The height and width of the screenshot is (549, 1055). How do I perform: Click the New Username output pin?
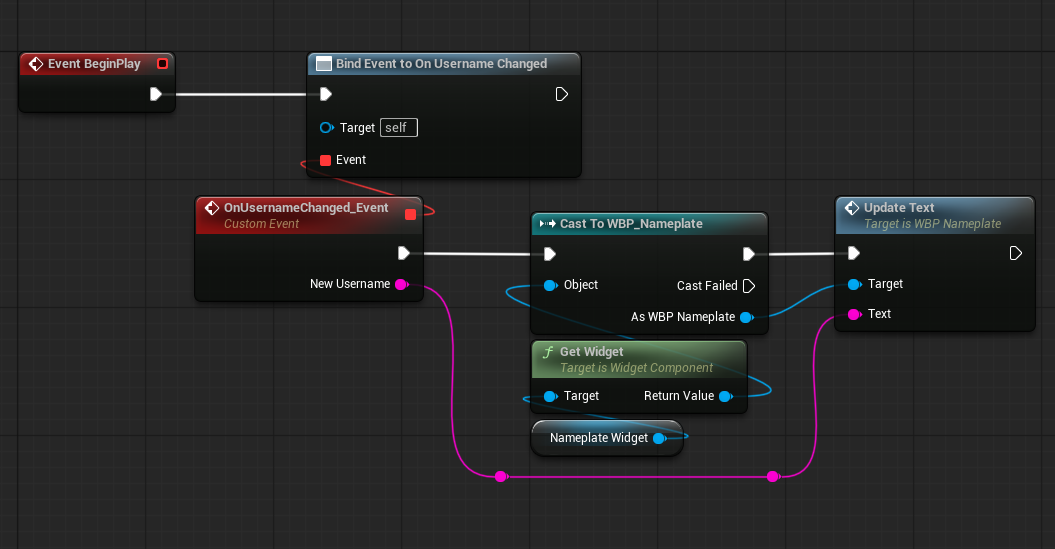click(x=401, y=284)
